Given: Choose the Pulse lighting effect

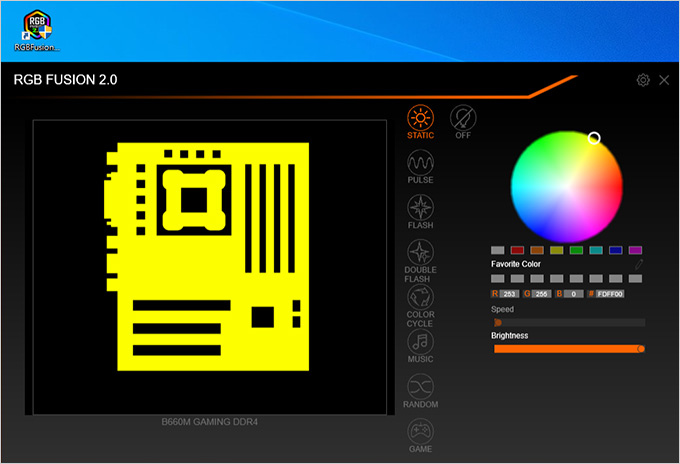Looking at the screenshot, I should tap(420, 167).
